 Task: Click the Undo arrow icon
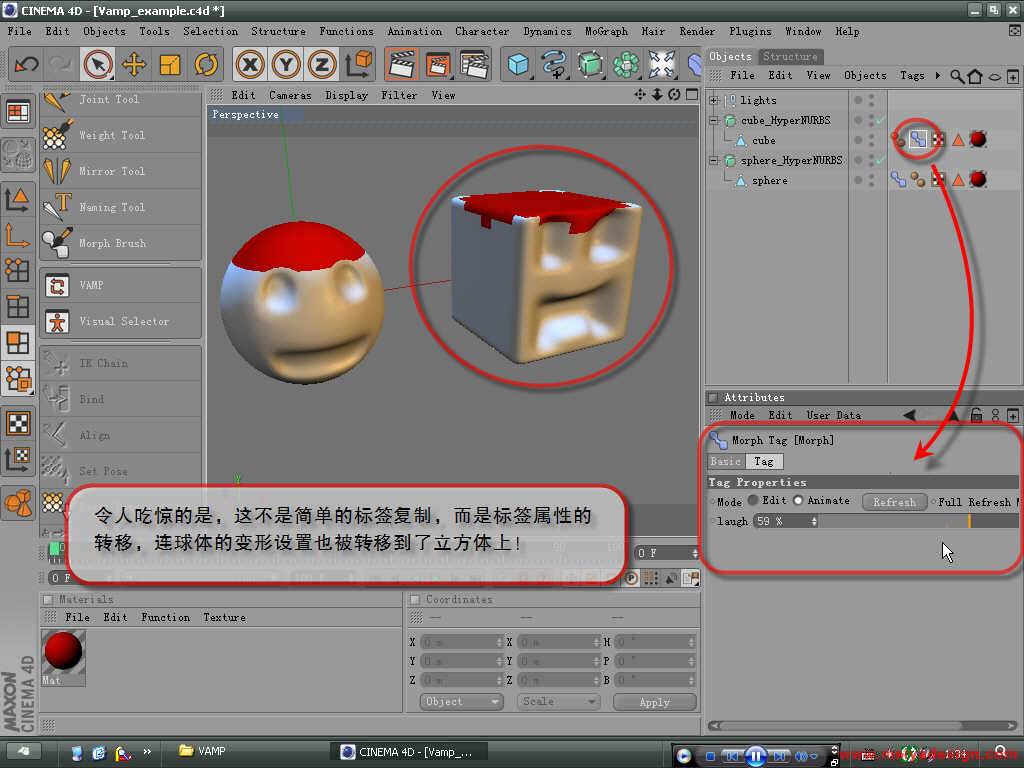point(27,65)
